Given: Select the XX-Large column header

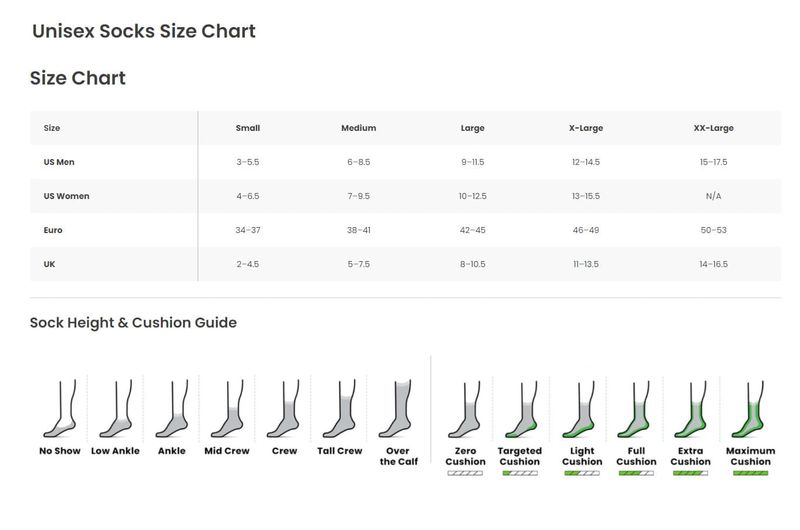Looking at the screenshot, I should point(713,128).
